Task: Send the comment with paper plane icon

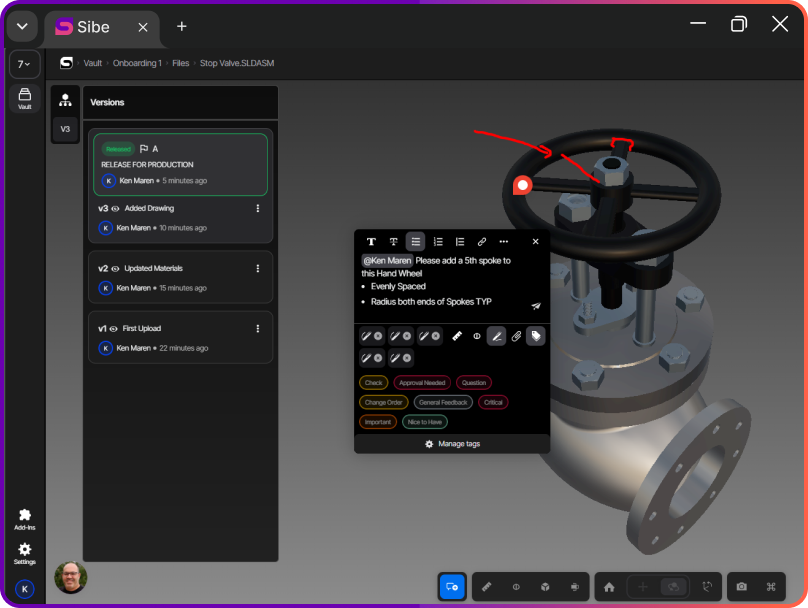Action: click(536, 306)
